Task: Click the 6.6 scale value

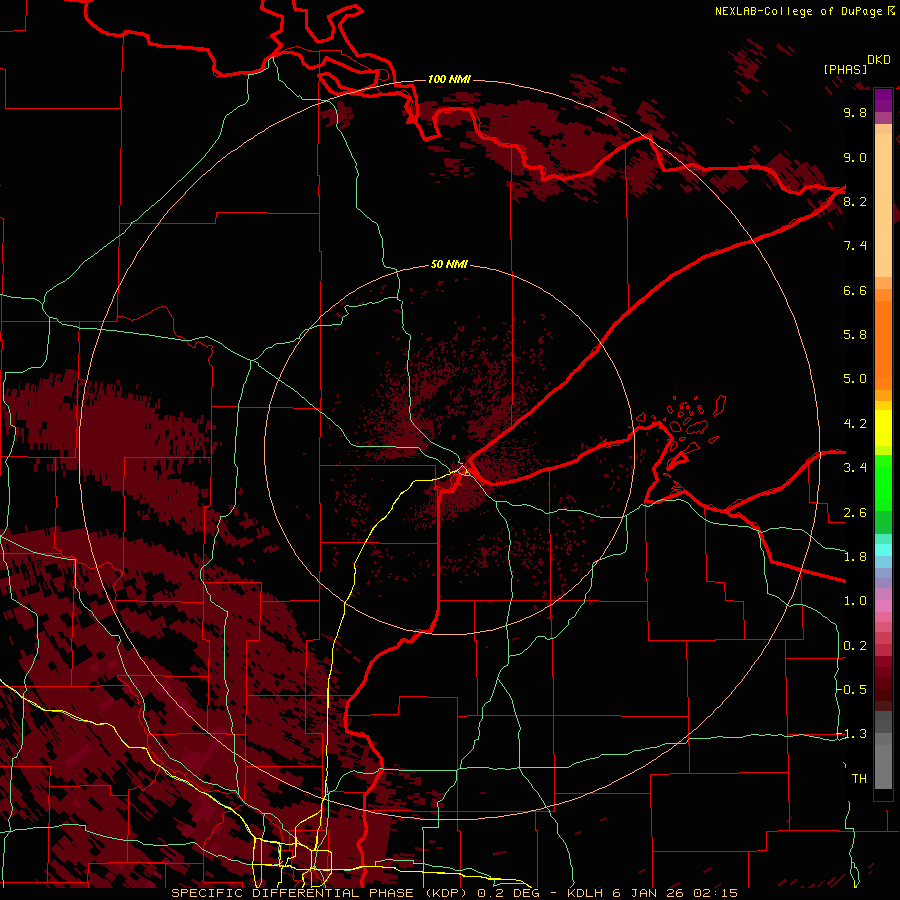Action: [x=855, y=290]
